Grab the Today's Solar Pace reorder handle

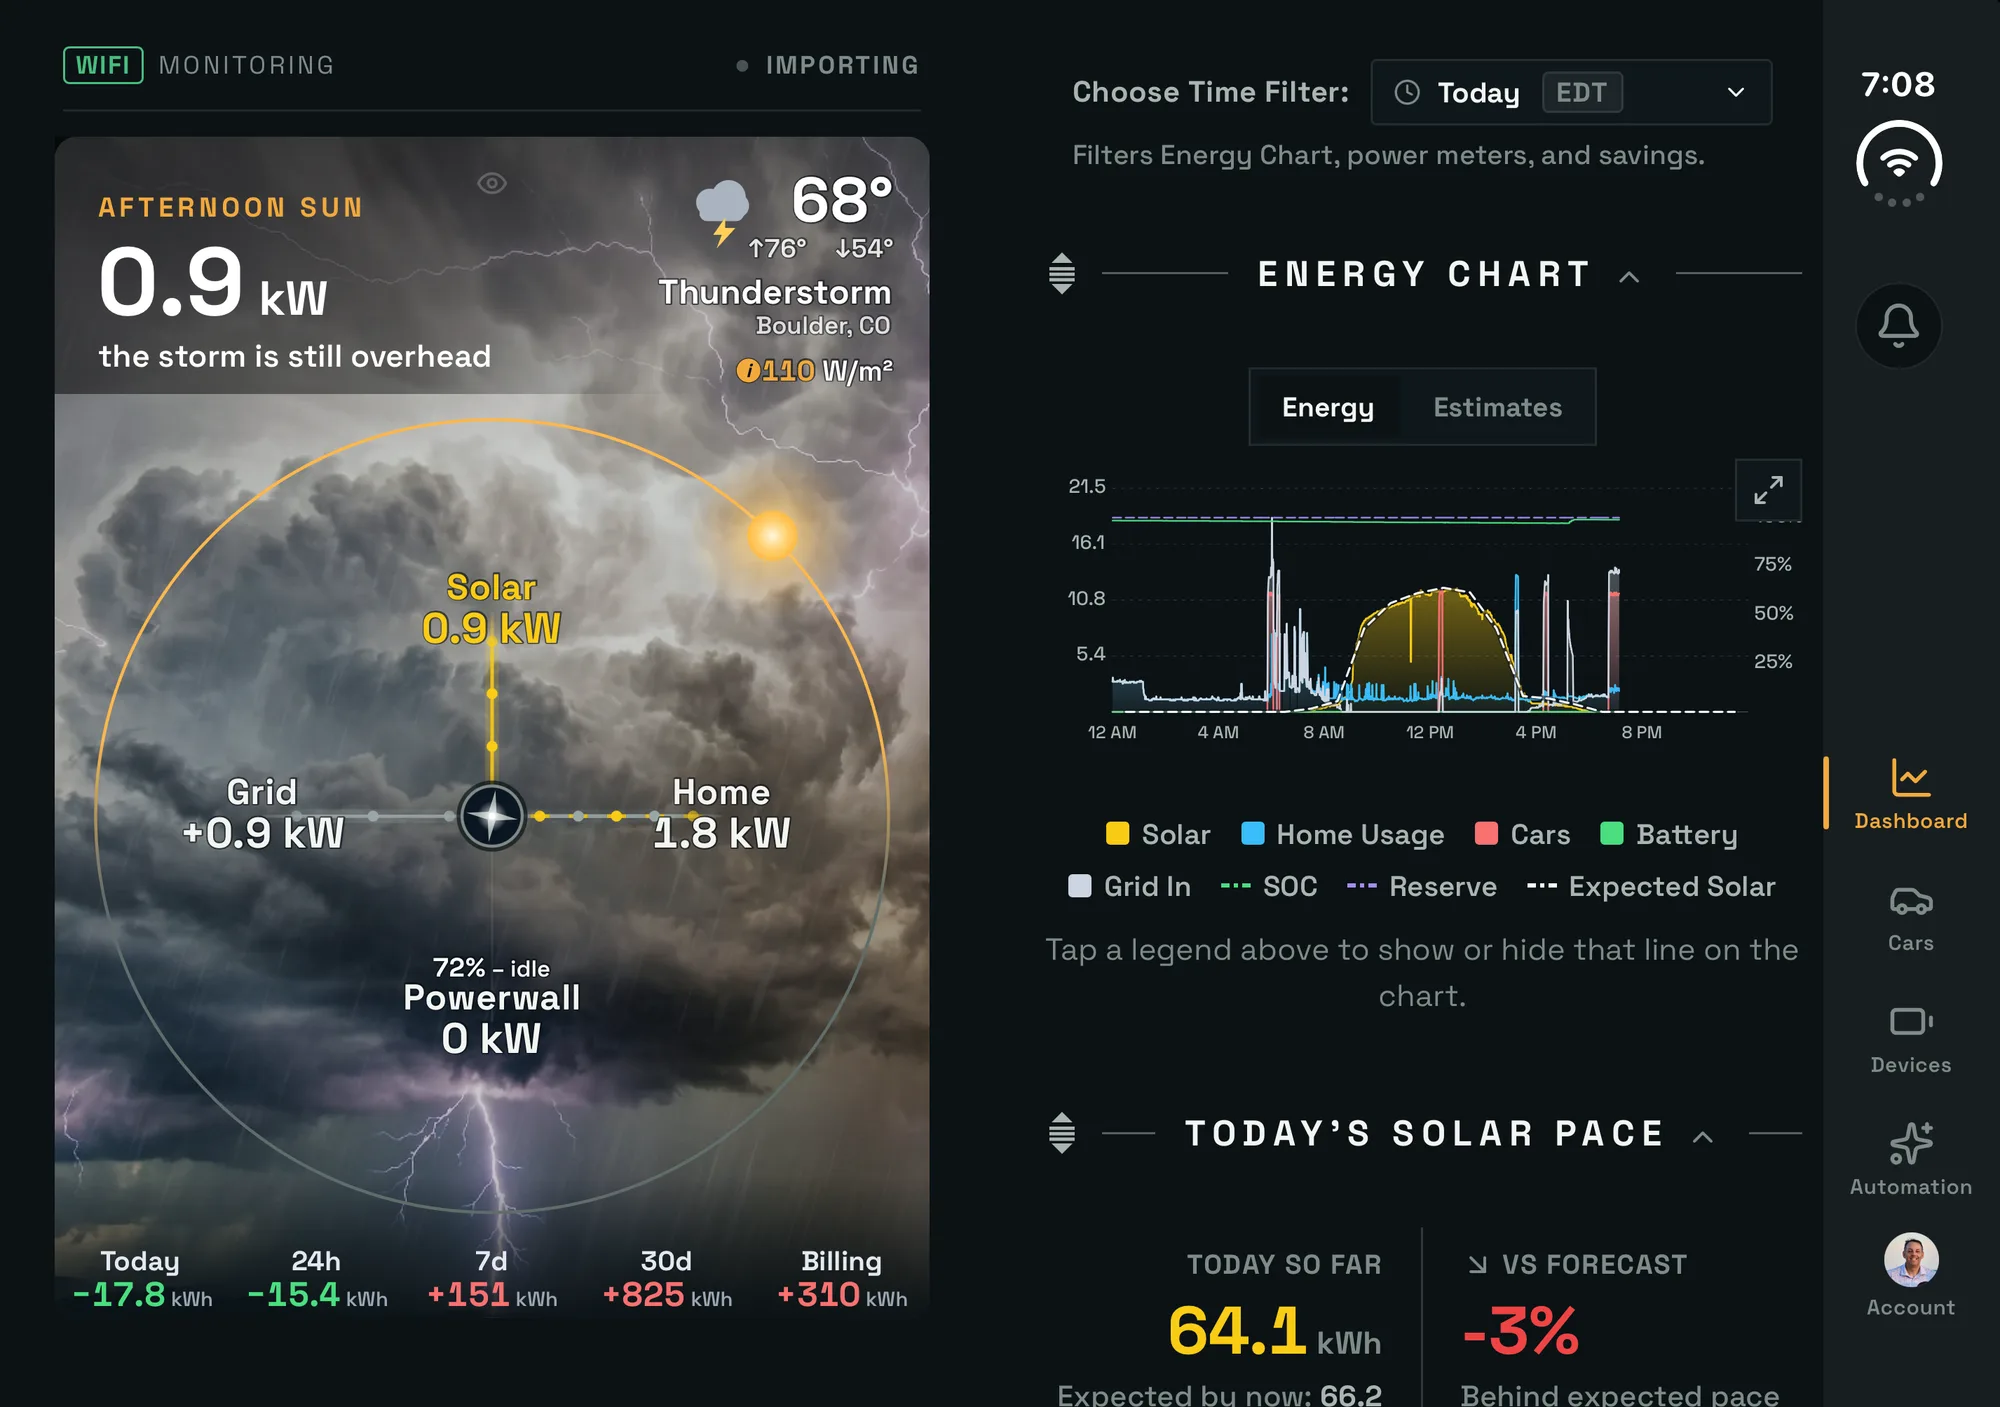tap(1062, 1133)
